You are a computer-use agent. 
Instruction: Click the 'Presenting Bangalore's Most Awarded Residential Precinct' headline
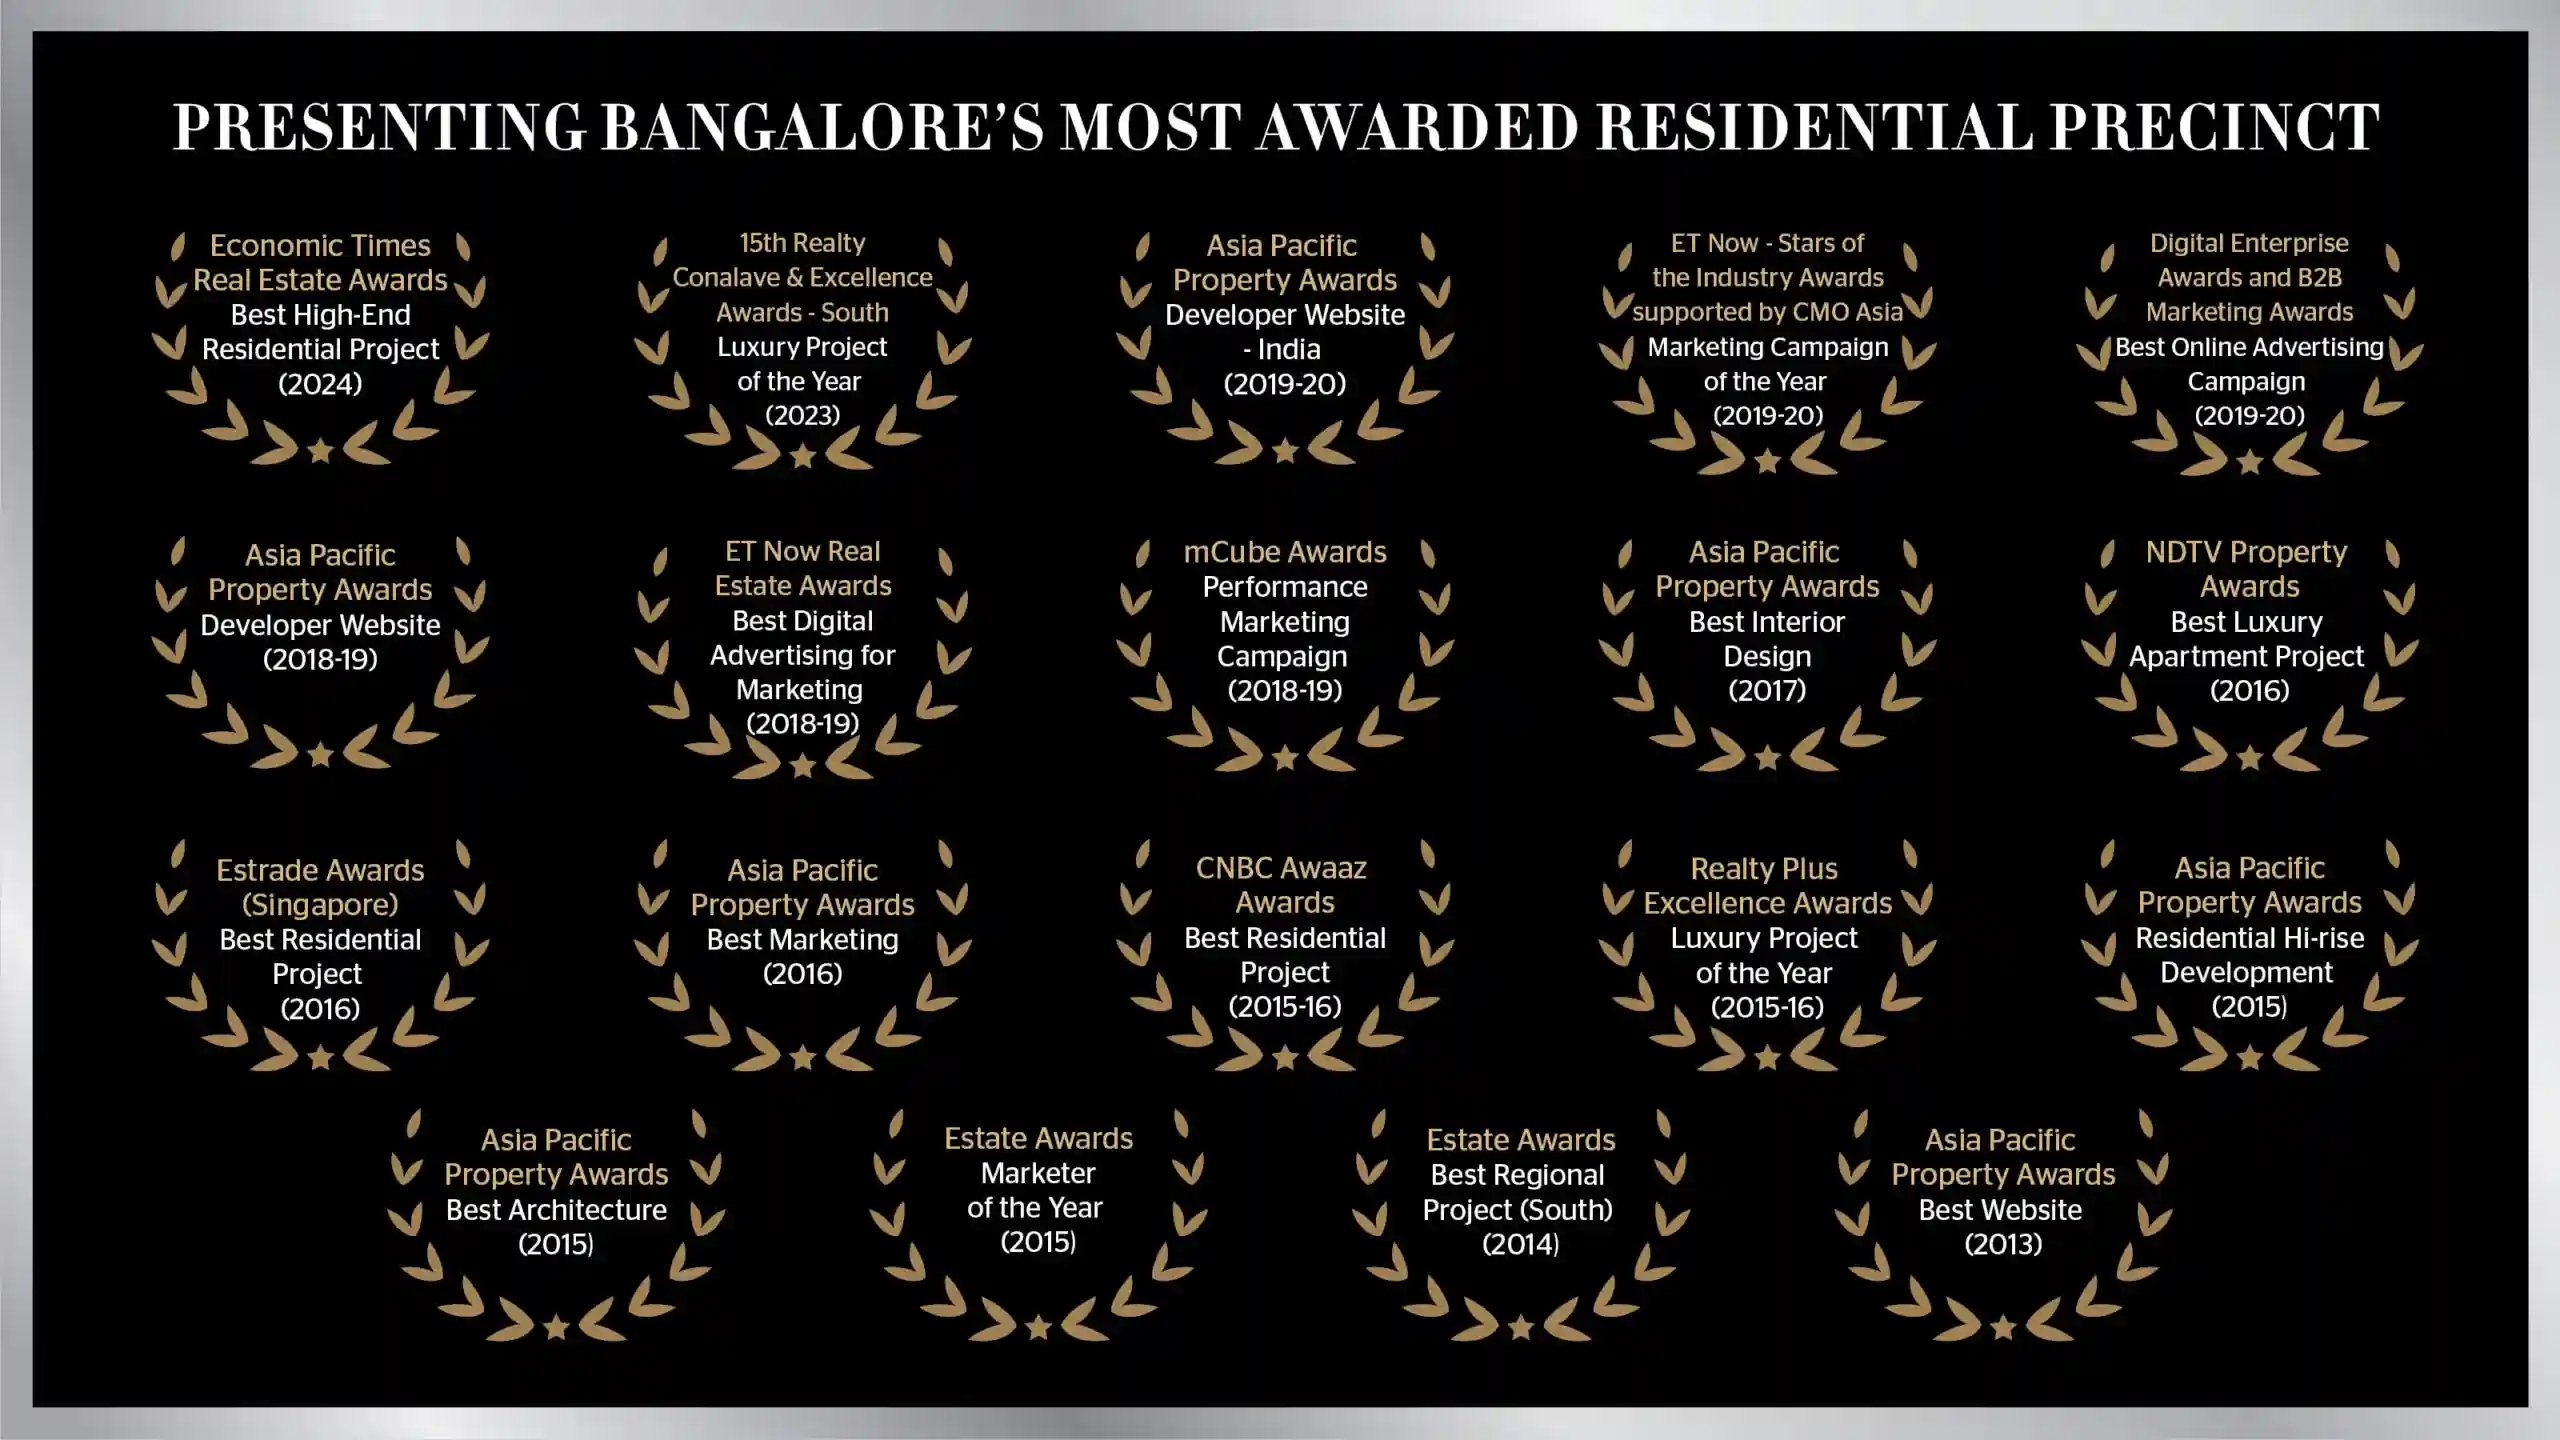coord(1276,128)
